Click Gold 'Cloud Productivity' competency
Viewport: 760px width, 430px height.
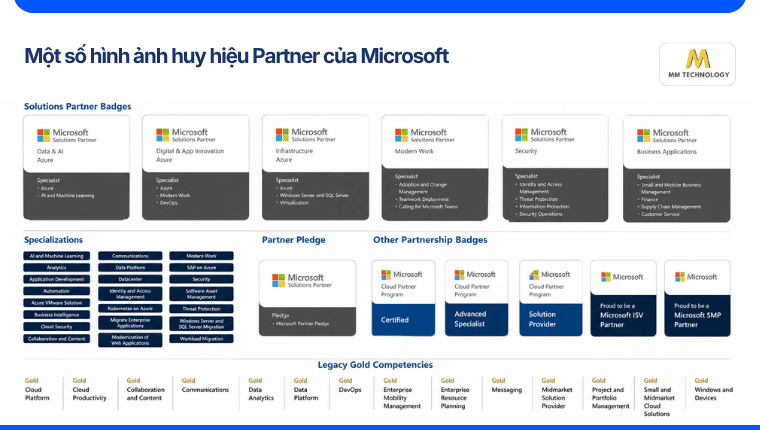(89, 390)
